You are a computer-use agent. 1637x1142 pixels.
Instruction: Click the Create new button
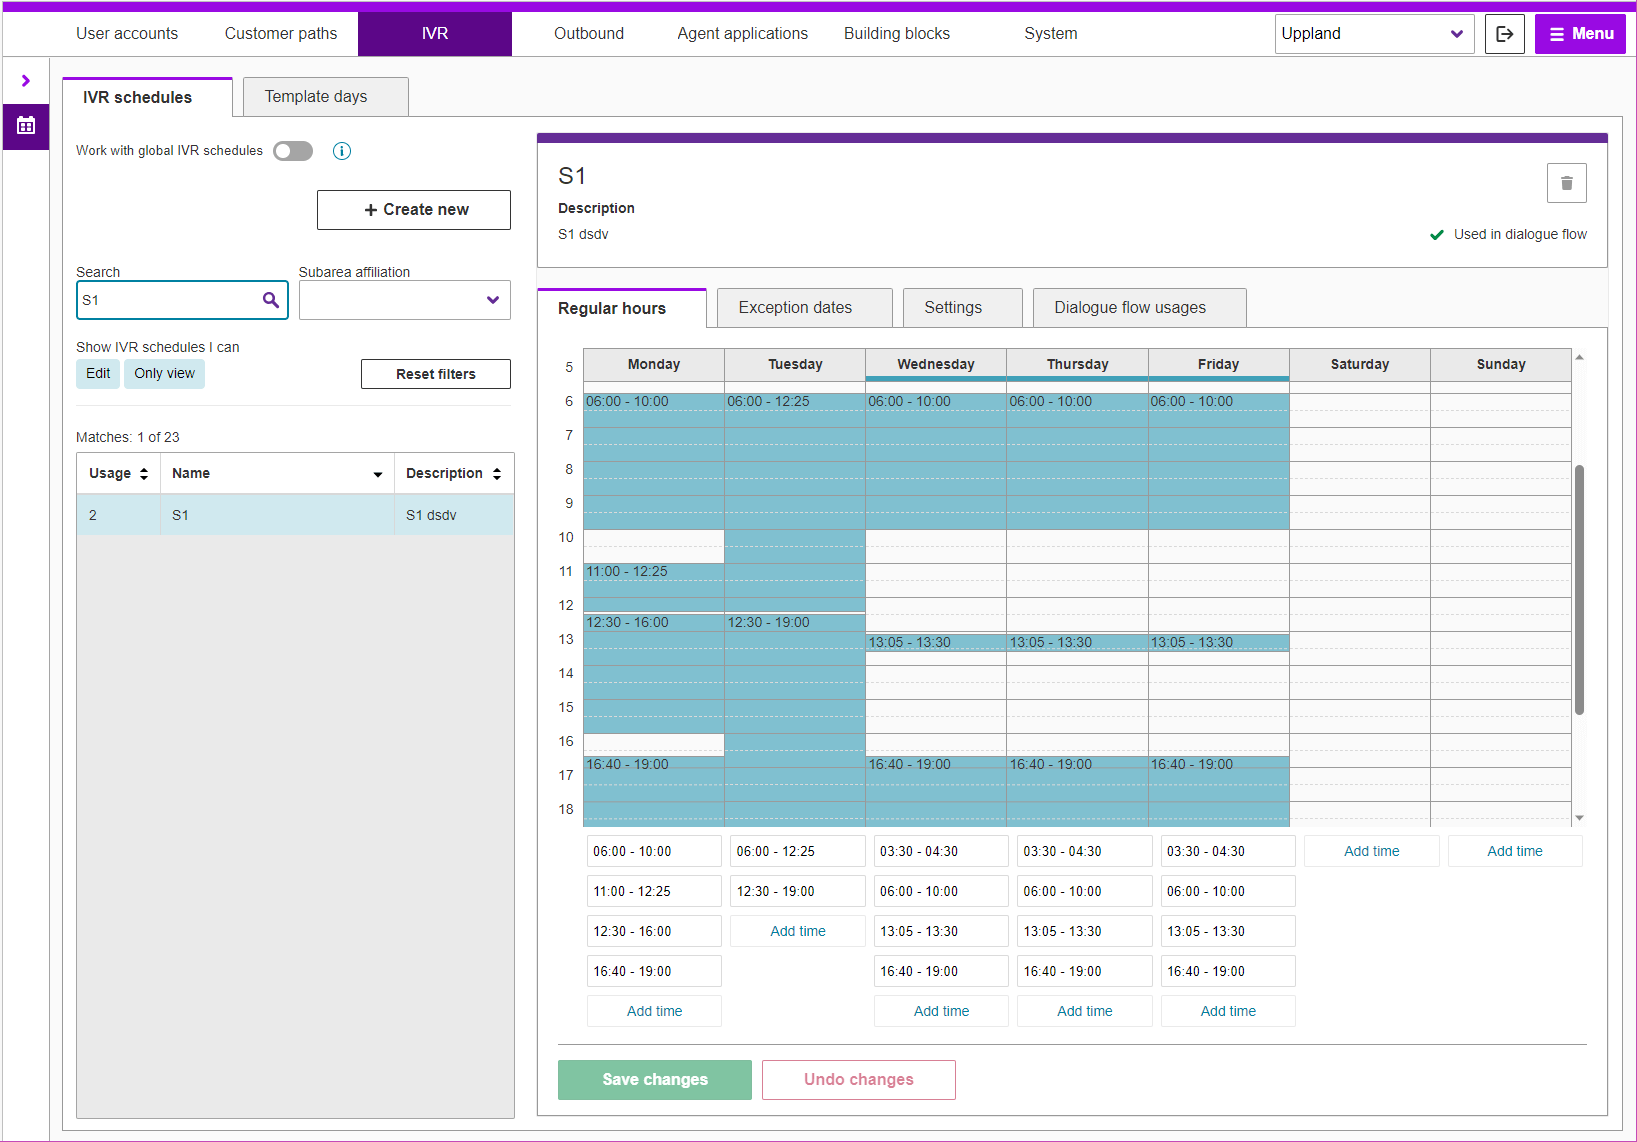tap(414, 210)
